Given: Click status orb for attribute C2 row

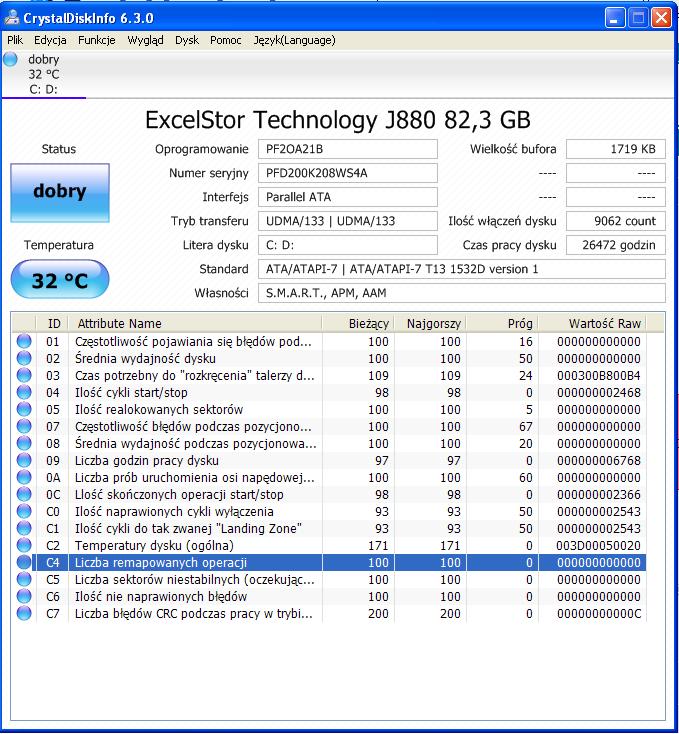Looking at the screenshot, I should pyautogui.click(x=24, y=545).
